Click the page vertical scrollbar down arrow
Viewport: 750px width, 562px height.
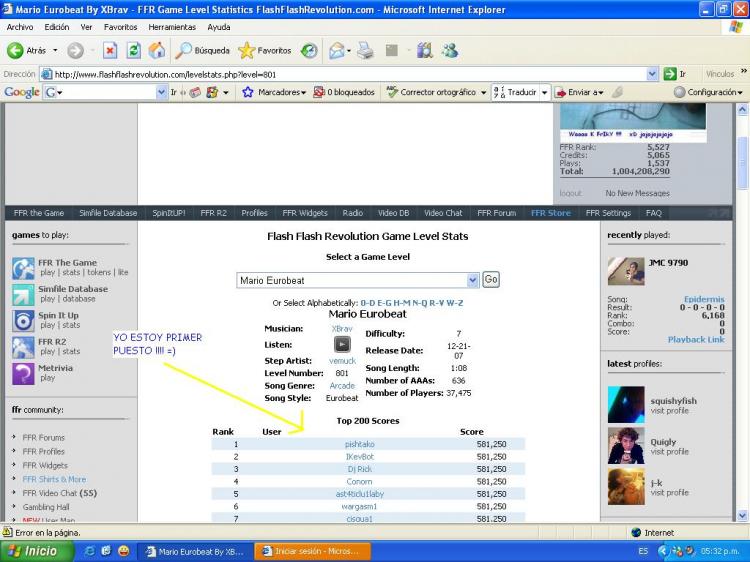tap(742, 516)
